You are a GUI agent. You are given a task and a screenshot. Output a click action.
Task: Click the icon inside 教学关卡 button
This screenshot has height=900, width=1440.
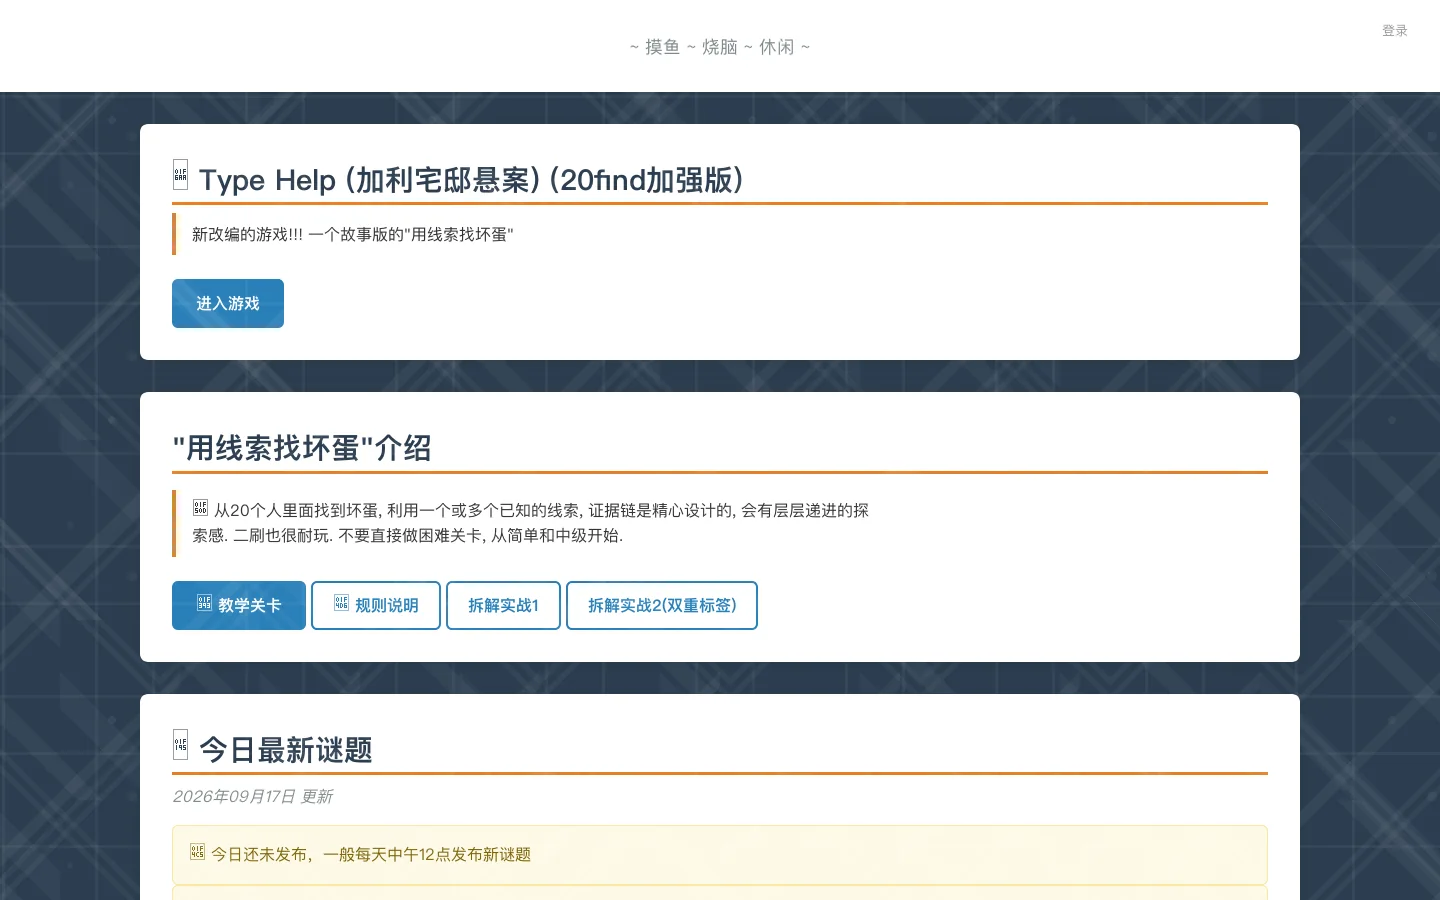(x=204, y=603)
